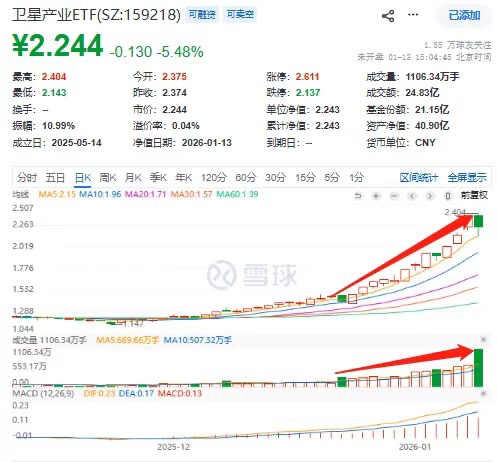Click the MA60:1.39 moving average label
Image resolution: width=497 pixels, height=462 pixels.
point(237,194)
